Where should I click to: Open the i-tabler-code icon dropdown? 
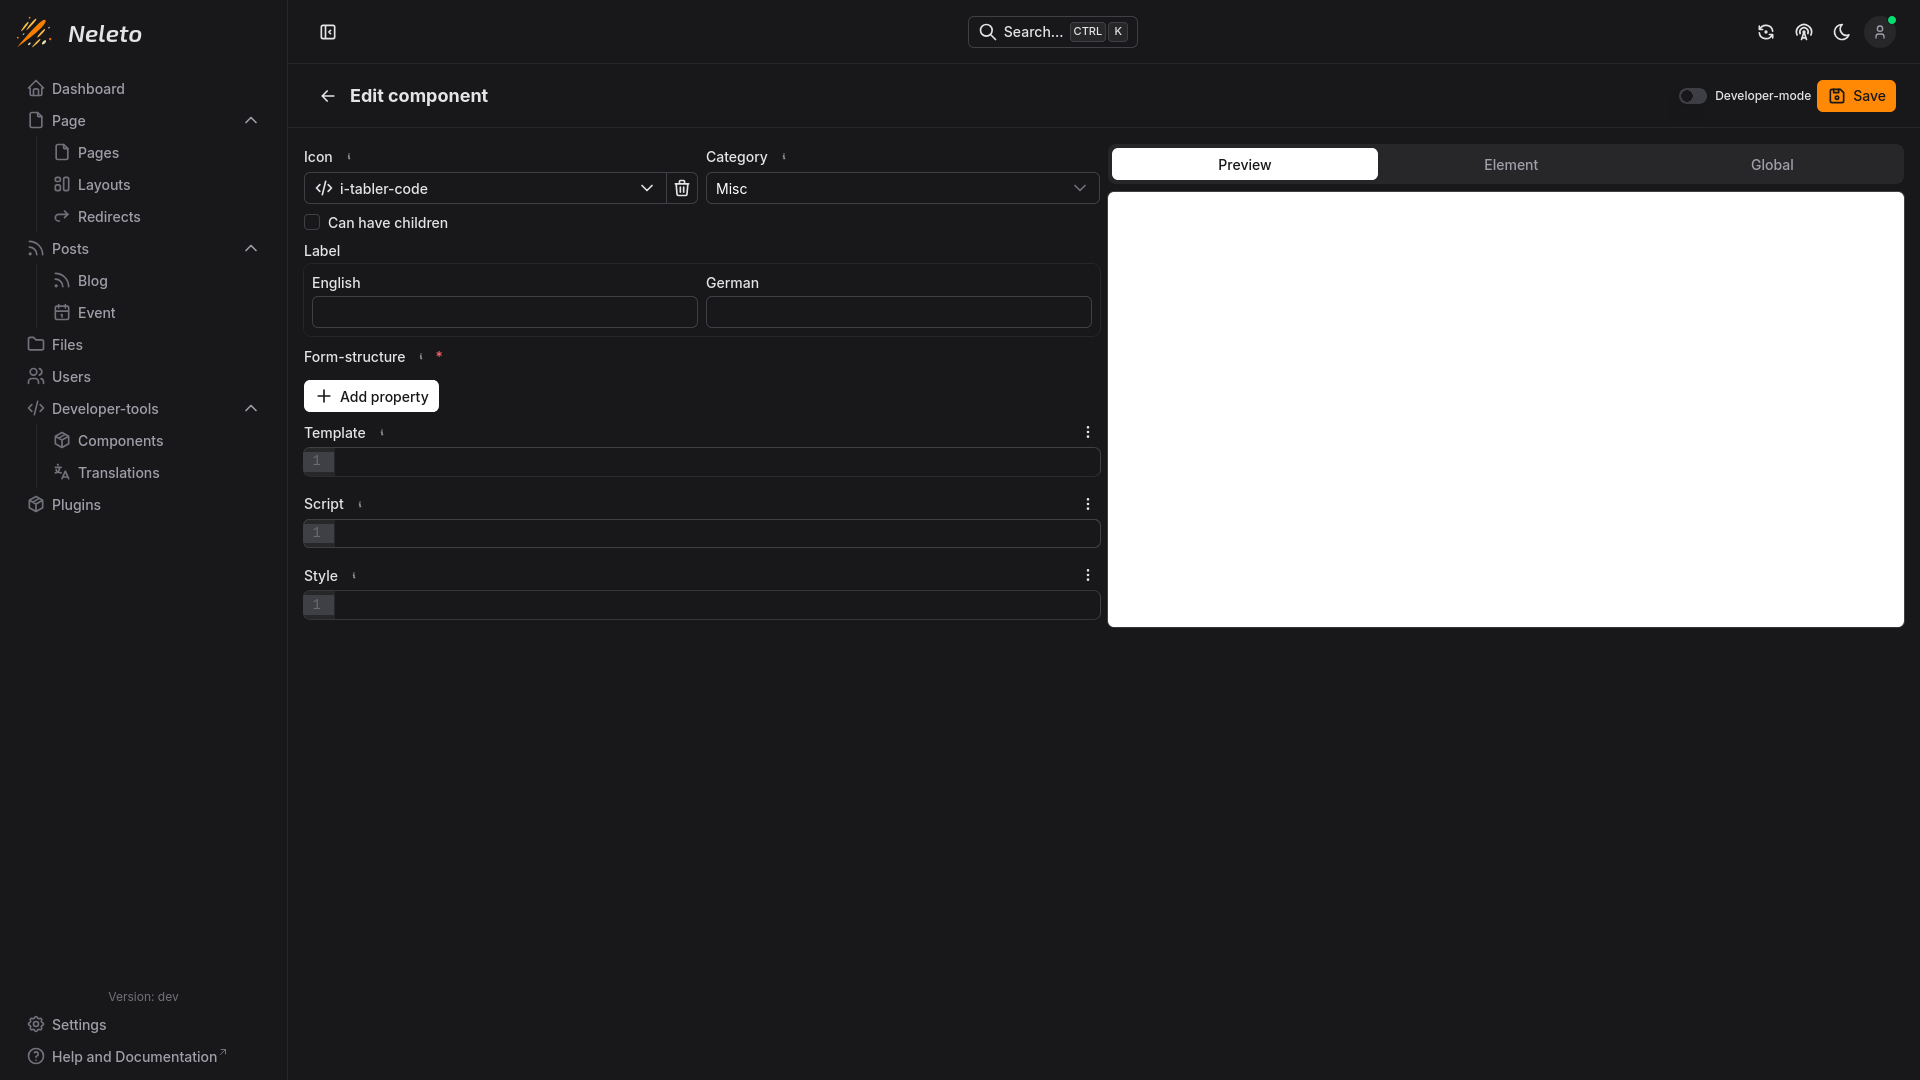tap(485, 188)
